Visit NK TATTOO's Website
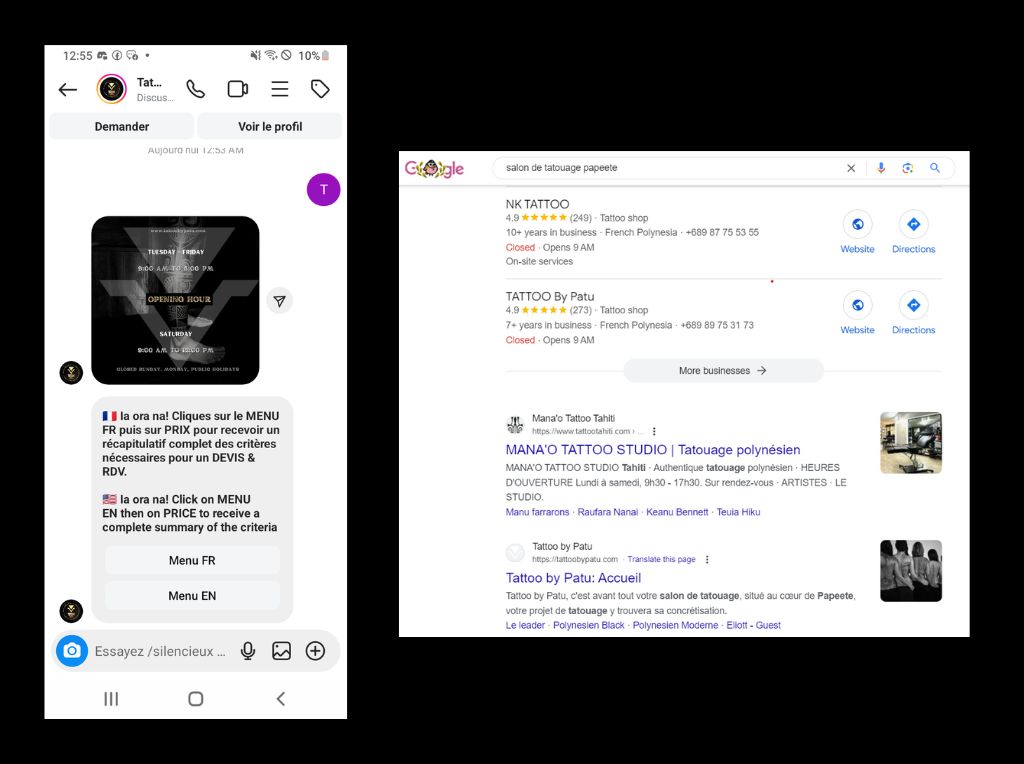The image size is (1024, 764). (x=857, y=232)
